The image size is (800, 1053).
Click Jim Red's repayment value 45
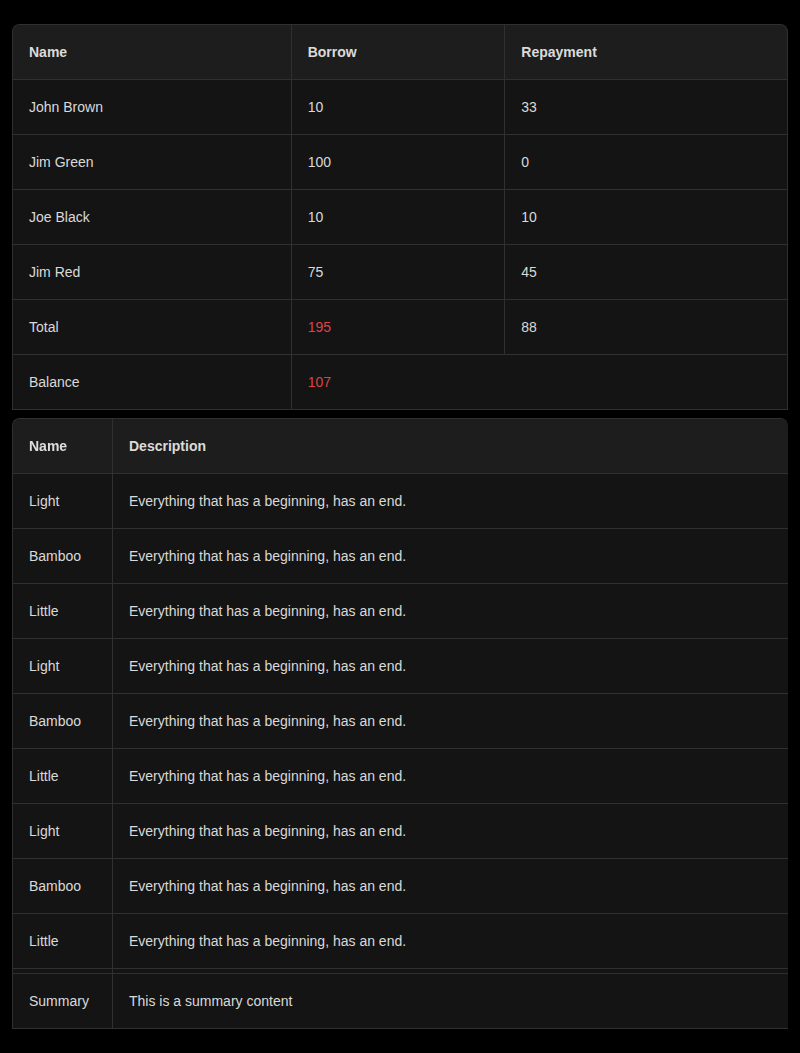[529, 272]
